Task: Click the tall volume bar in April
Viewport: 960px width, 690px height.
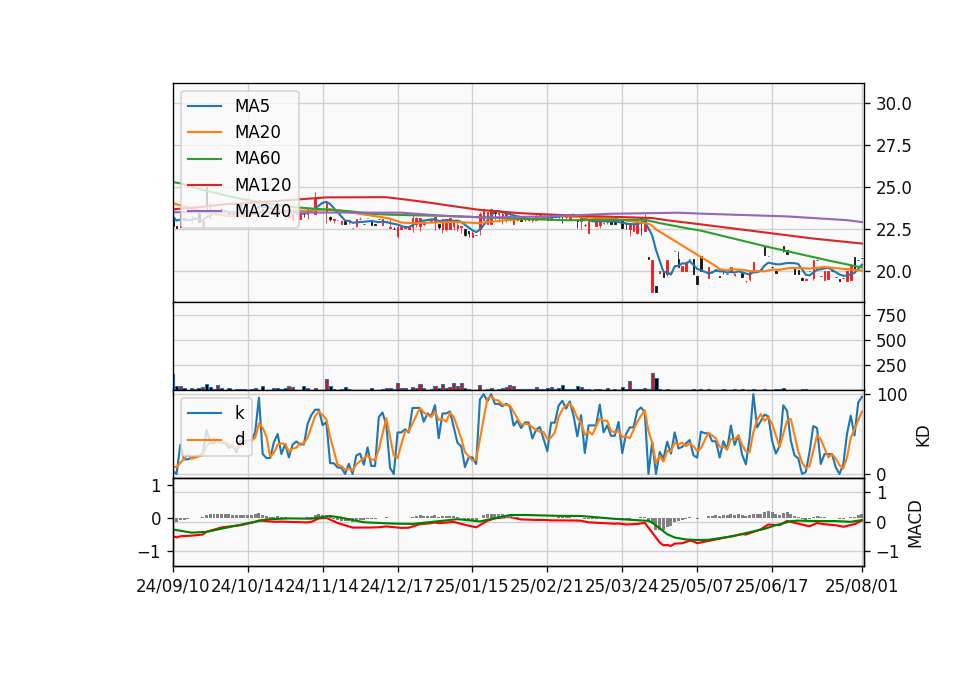Action: (x=653, y=381)
